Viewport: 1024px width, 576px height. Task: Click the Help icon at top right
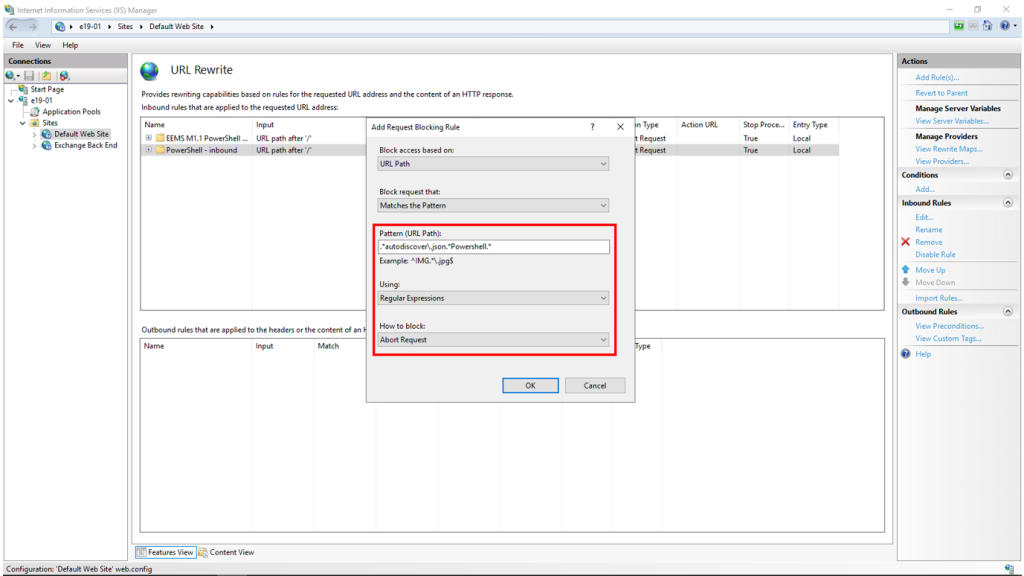click(x=1003, y=27)
